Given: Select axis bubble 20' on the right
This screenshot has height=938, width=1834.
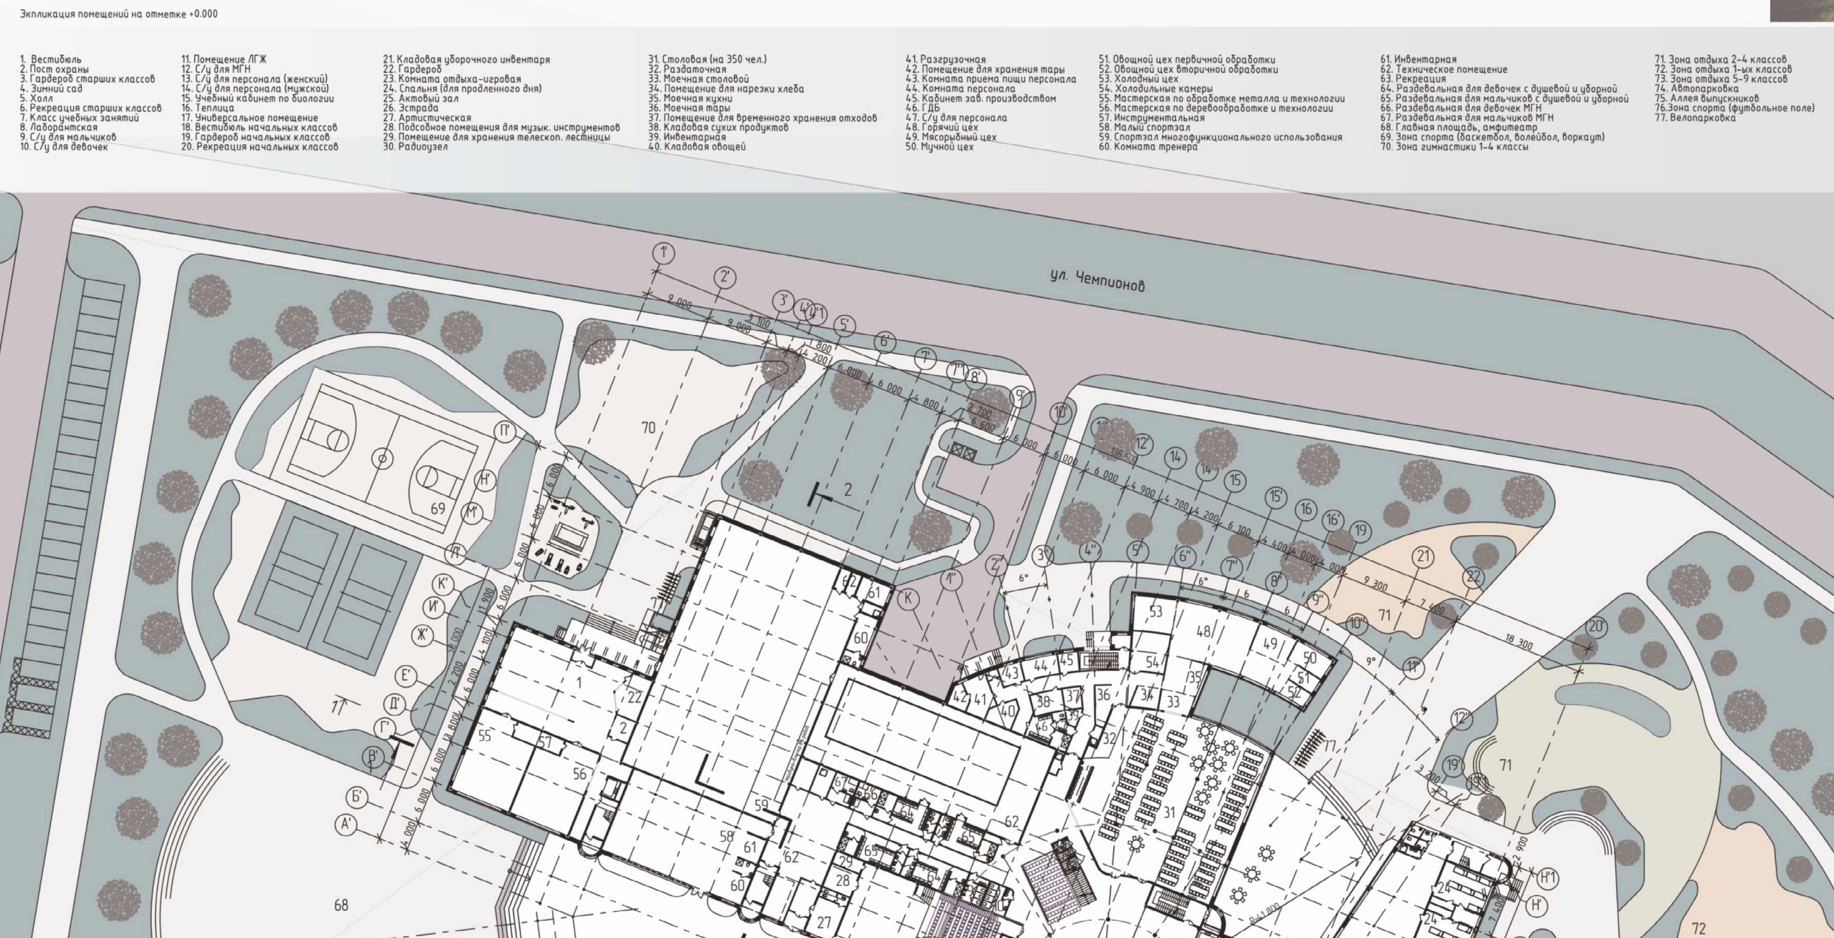Looking at the screenshot, I should coord(1596,627).
